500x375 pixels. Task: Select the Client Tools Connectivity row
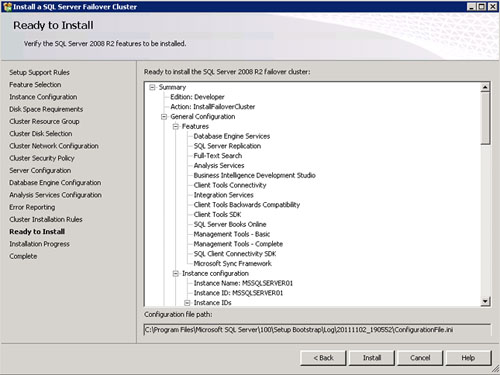pos(230,185)
